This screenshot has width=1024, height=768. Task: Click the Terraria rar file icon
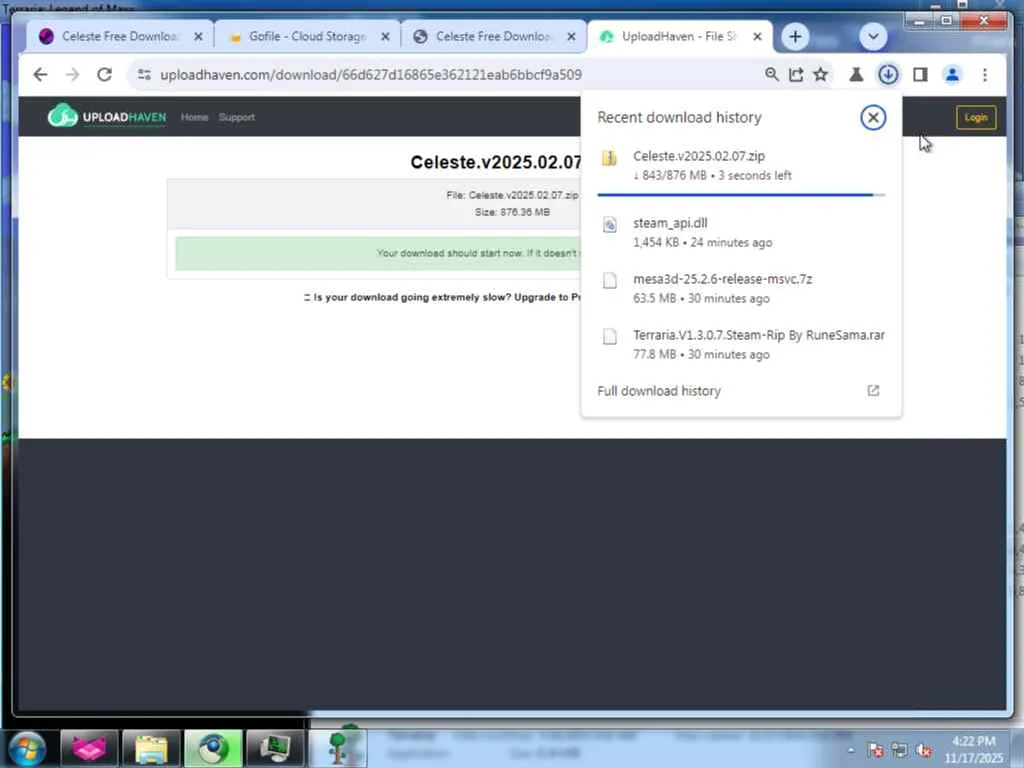(x=609, y=337)
